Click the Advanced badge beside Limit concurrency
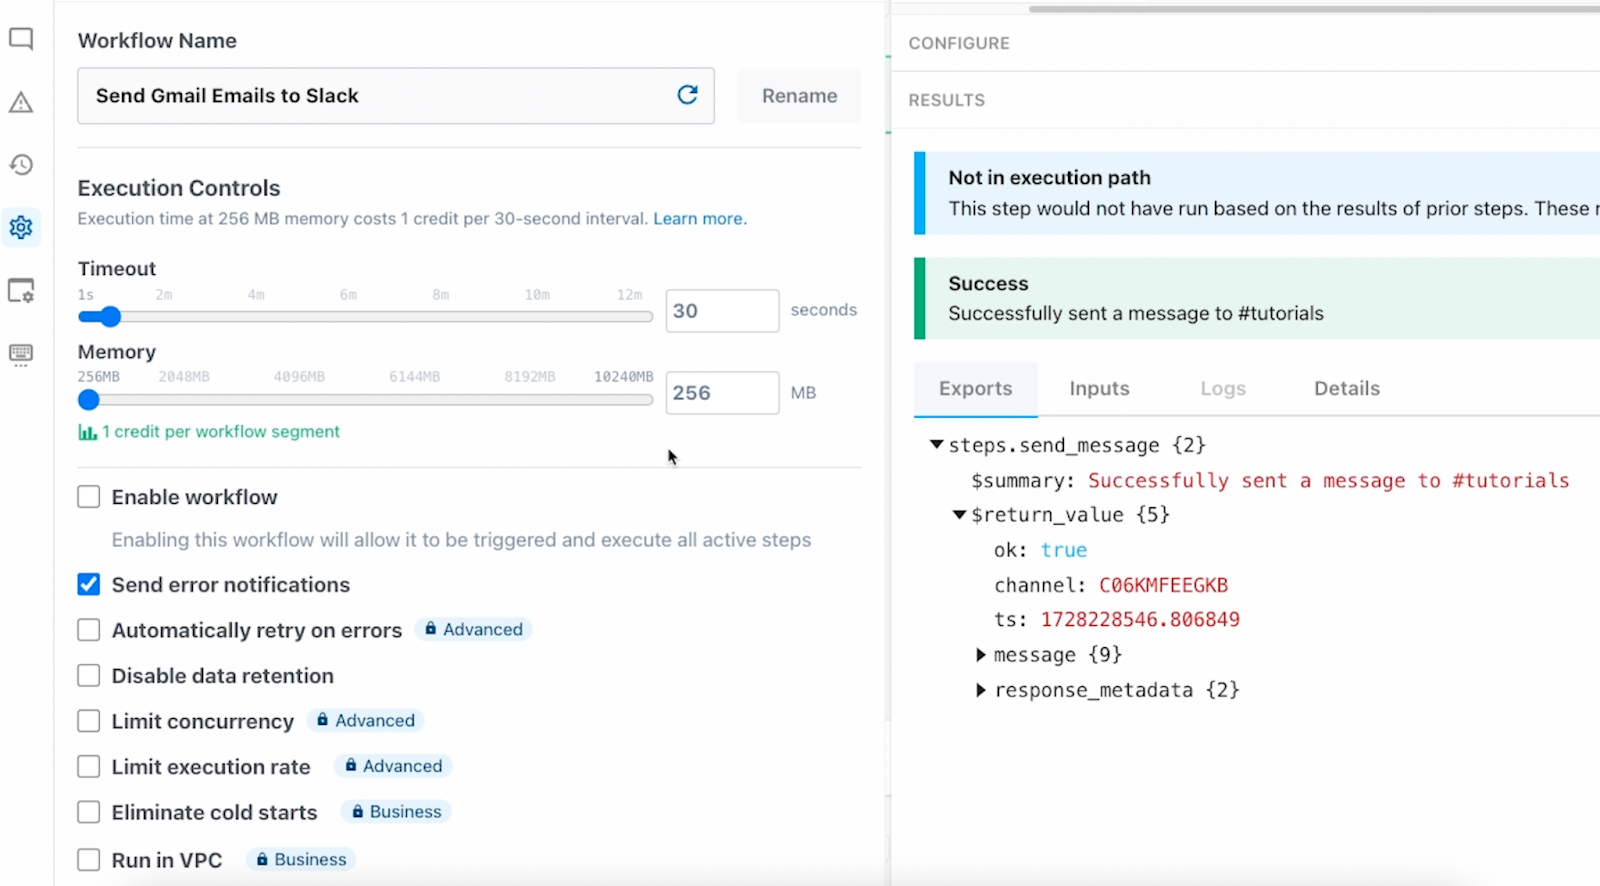The image size is (1600, 886). 365,720
